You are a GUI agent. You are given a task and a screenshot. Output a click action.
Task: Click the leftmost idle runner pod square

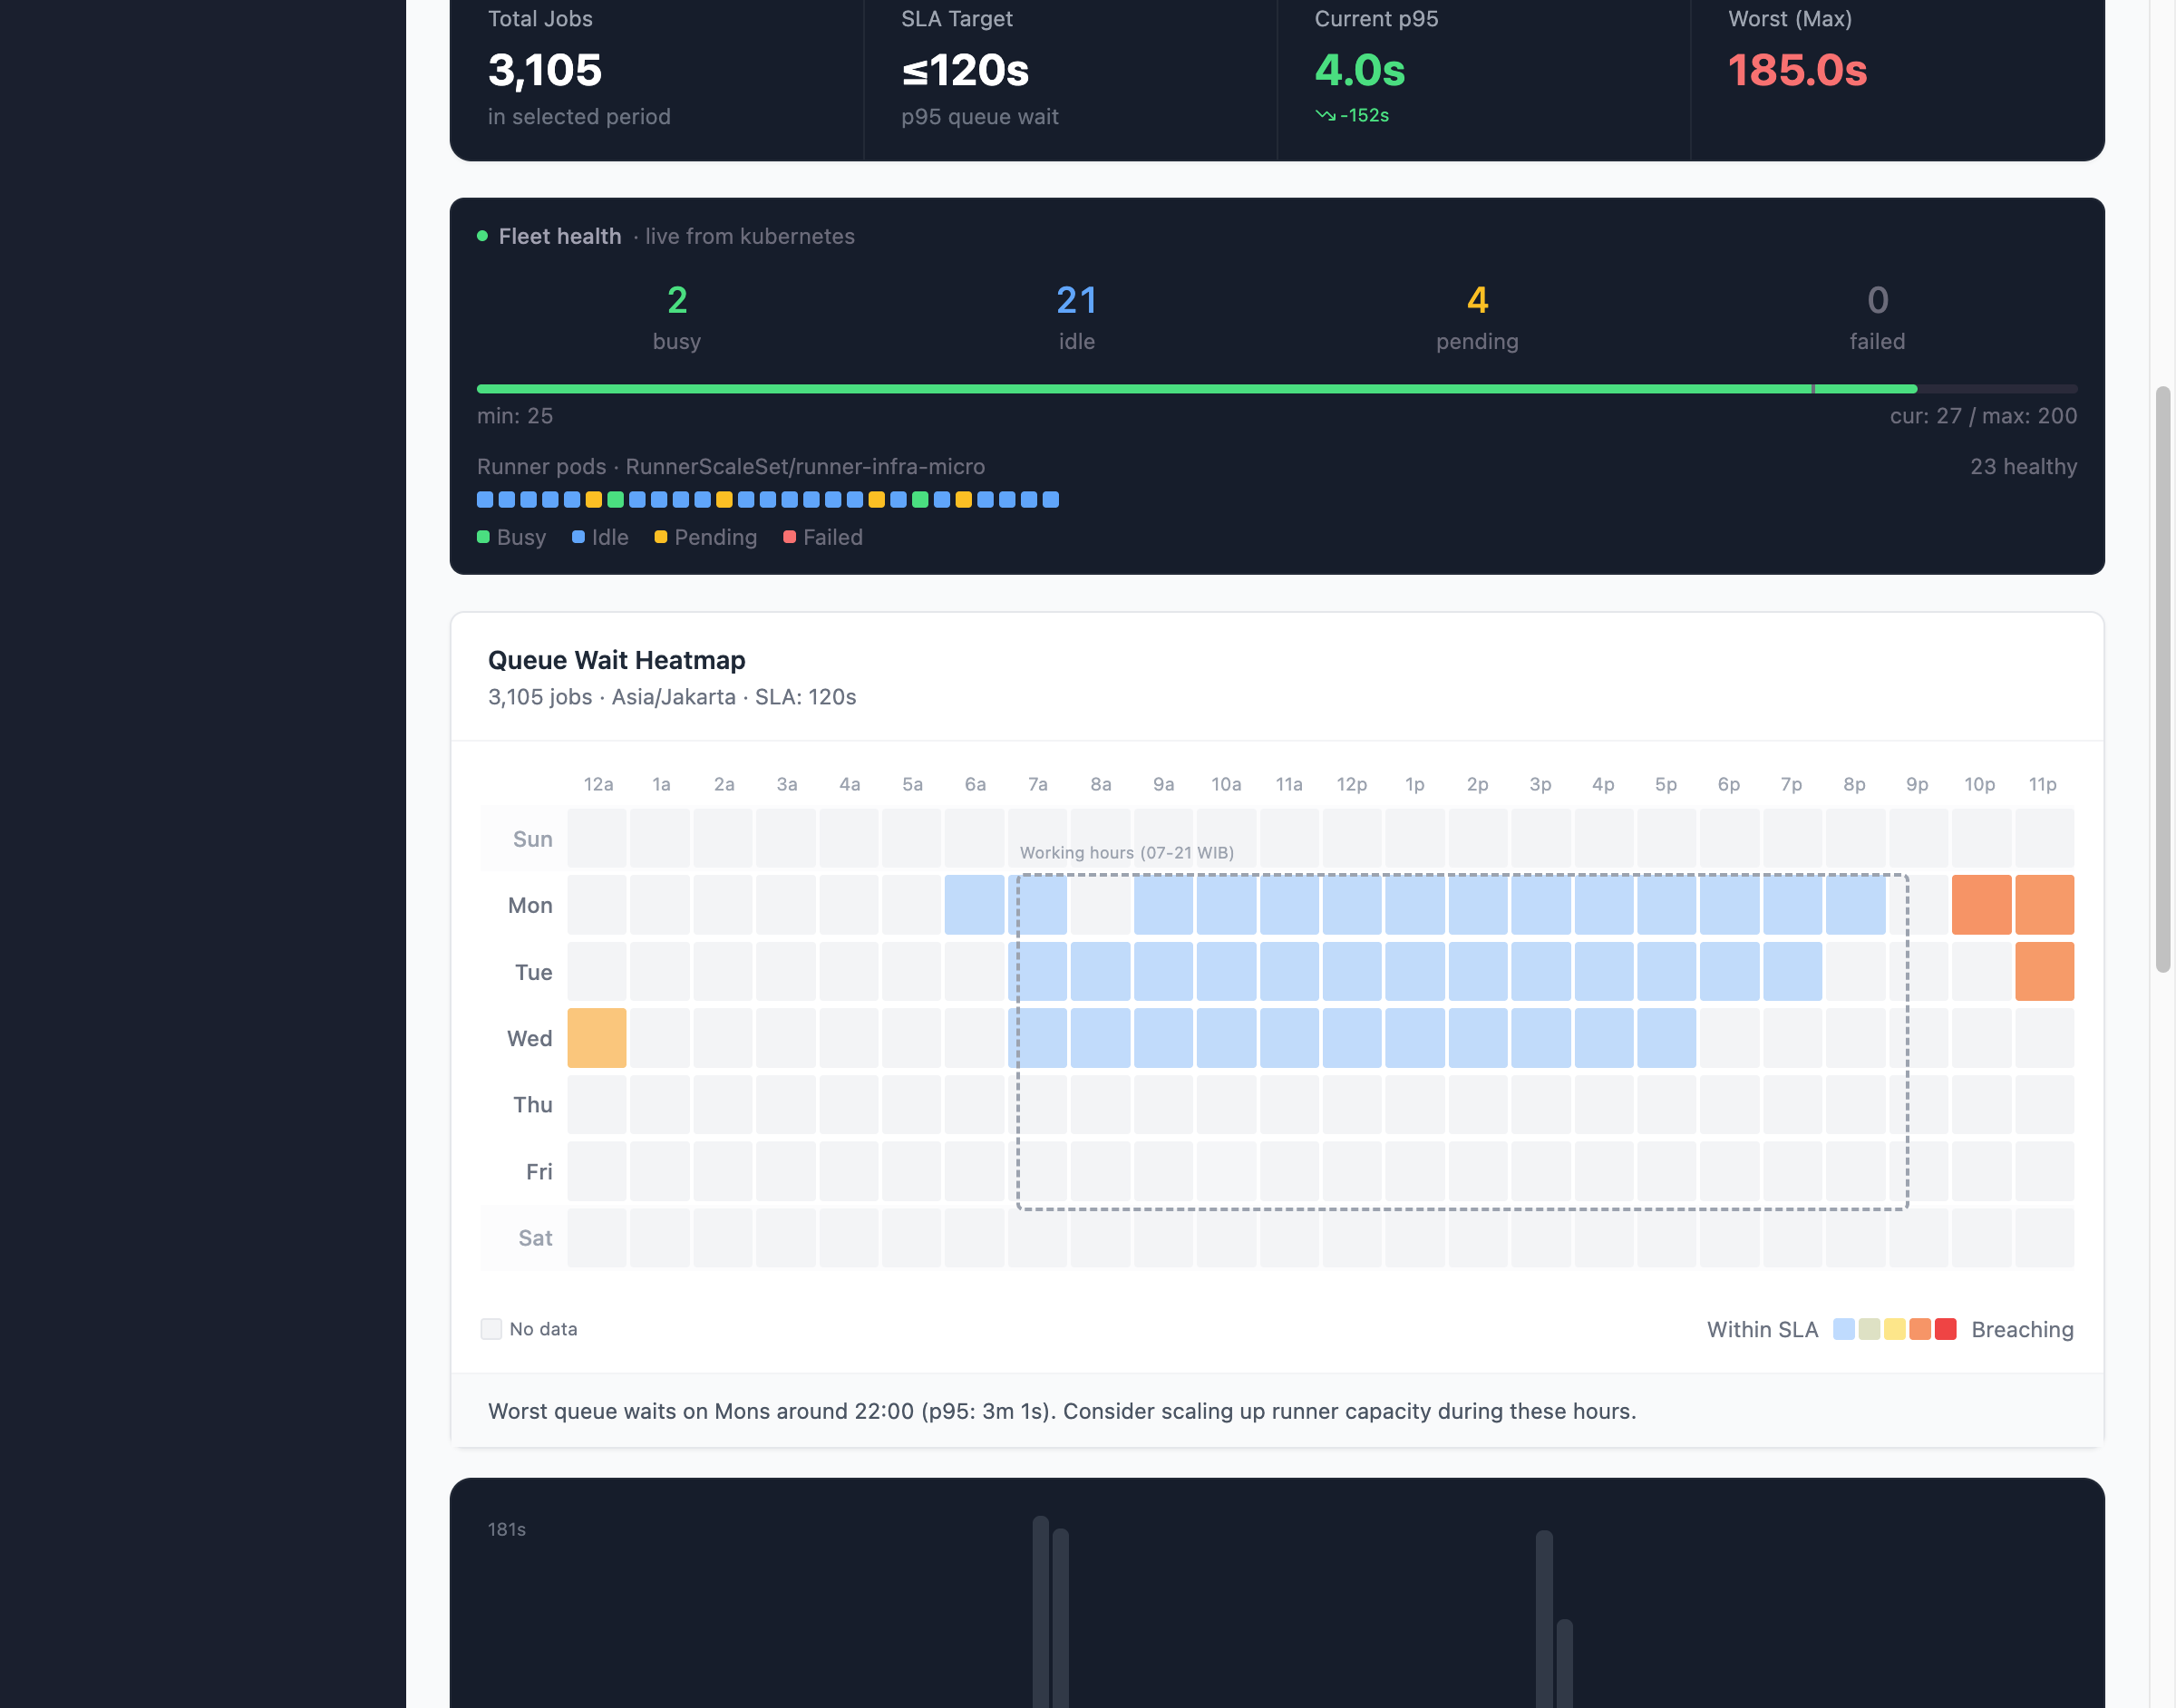coord(485,500)
